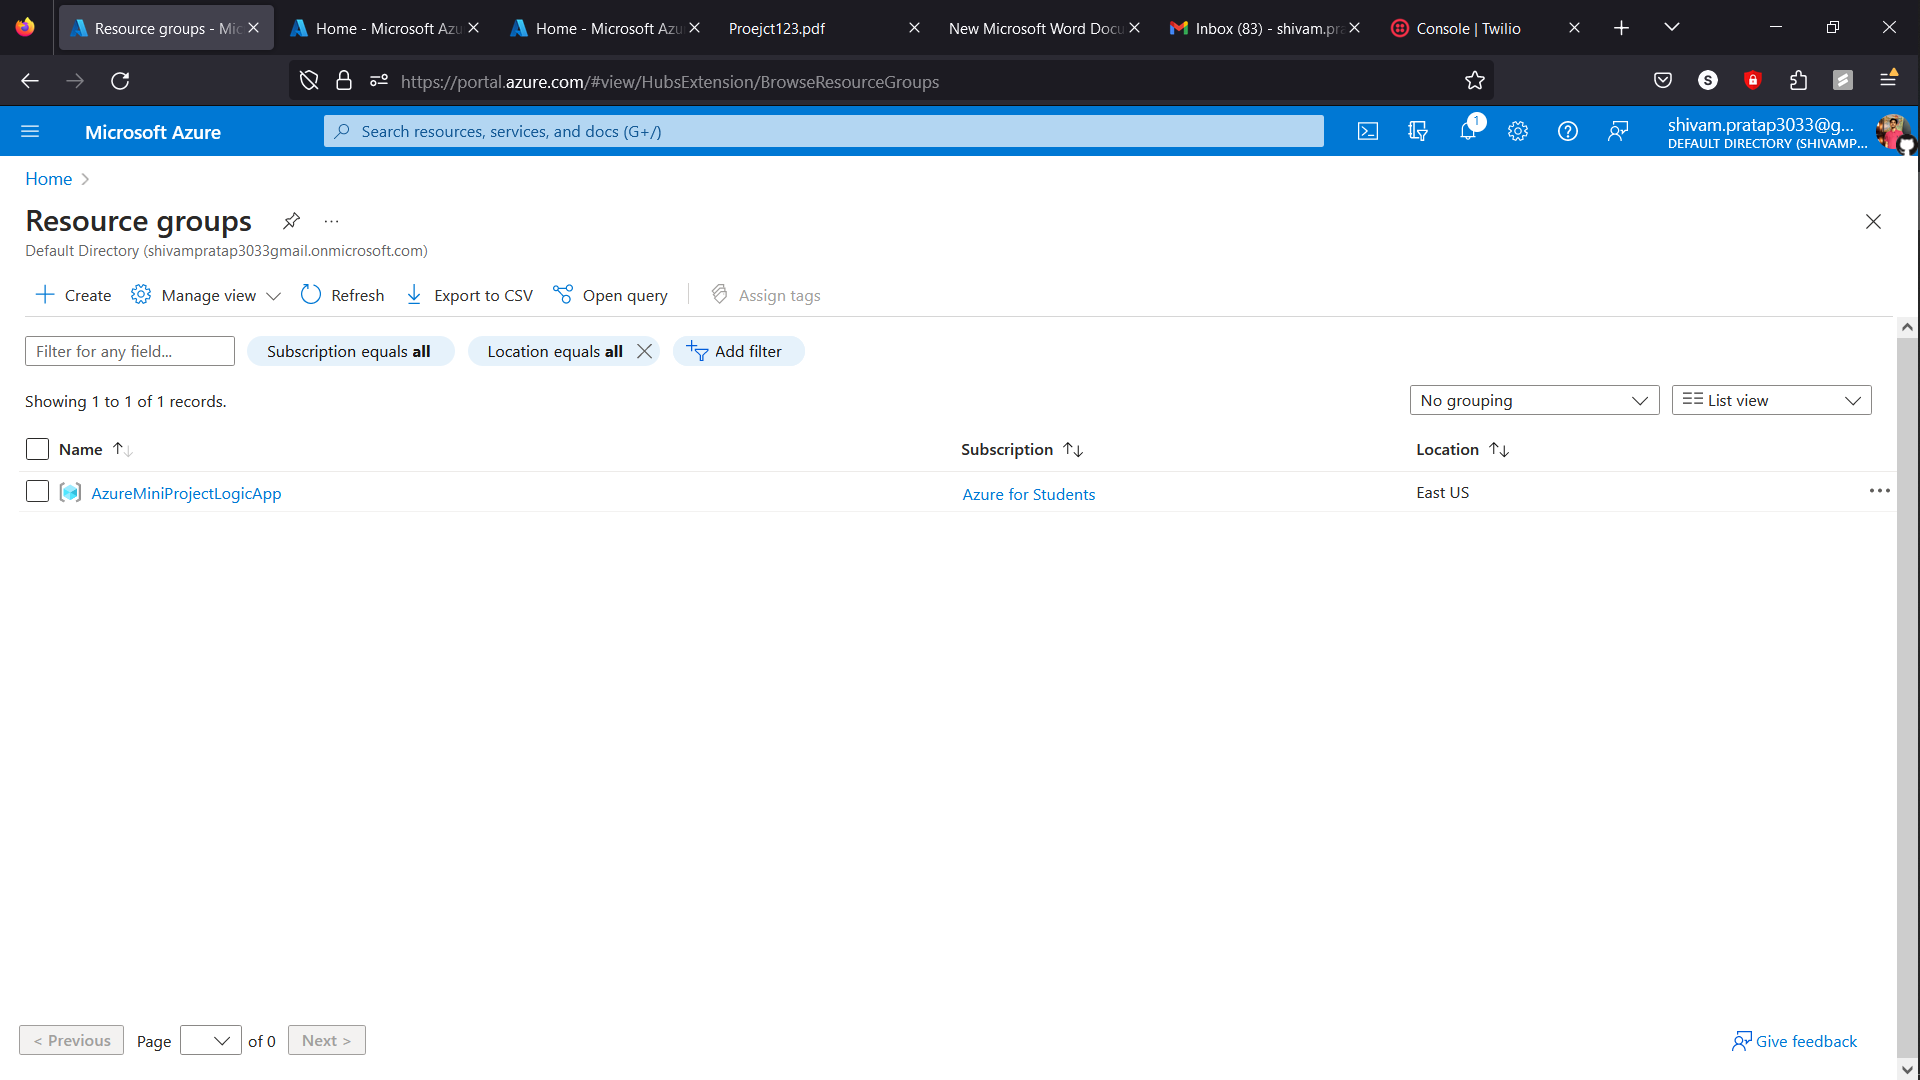Screen dimensions: 1920x1080
Task: Open the Help and support icon
Action: [1567, 131]
